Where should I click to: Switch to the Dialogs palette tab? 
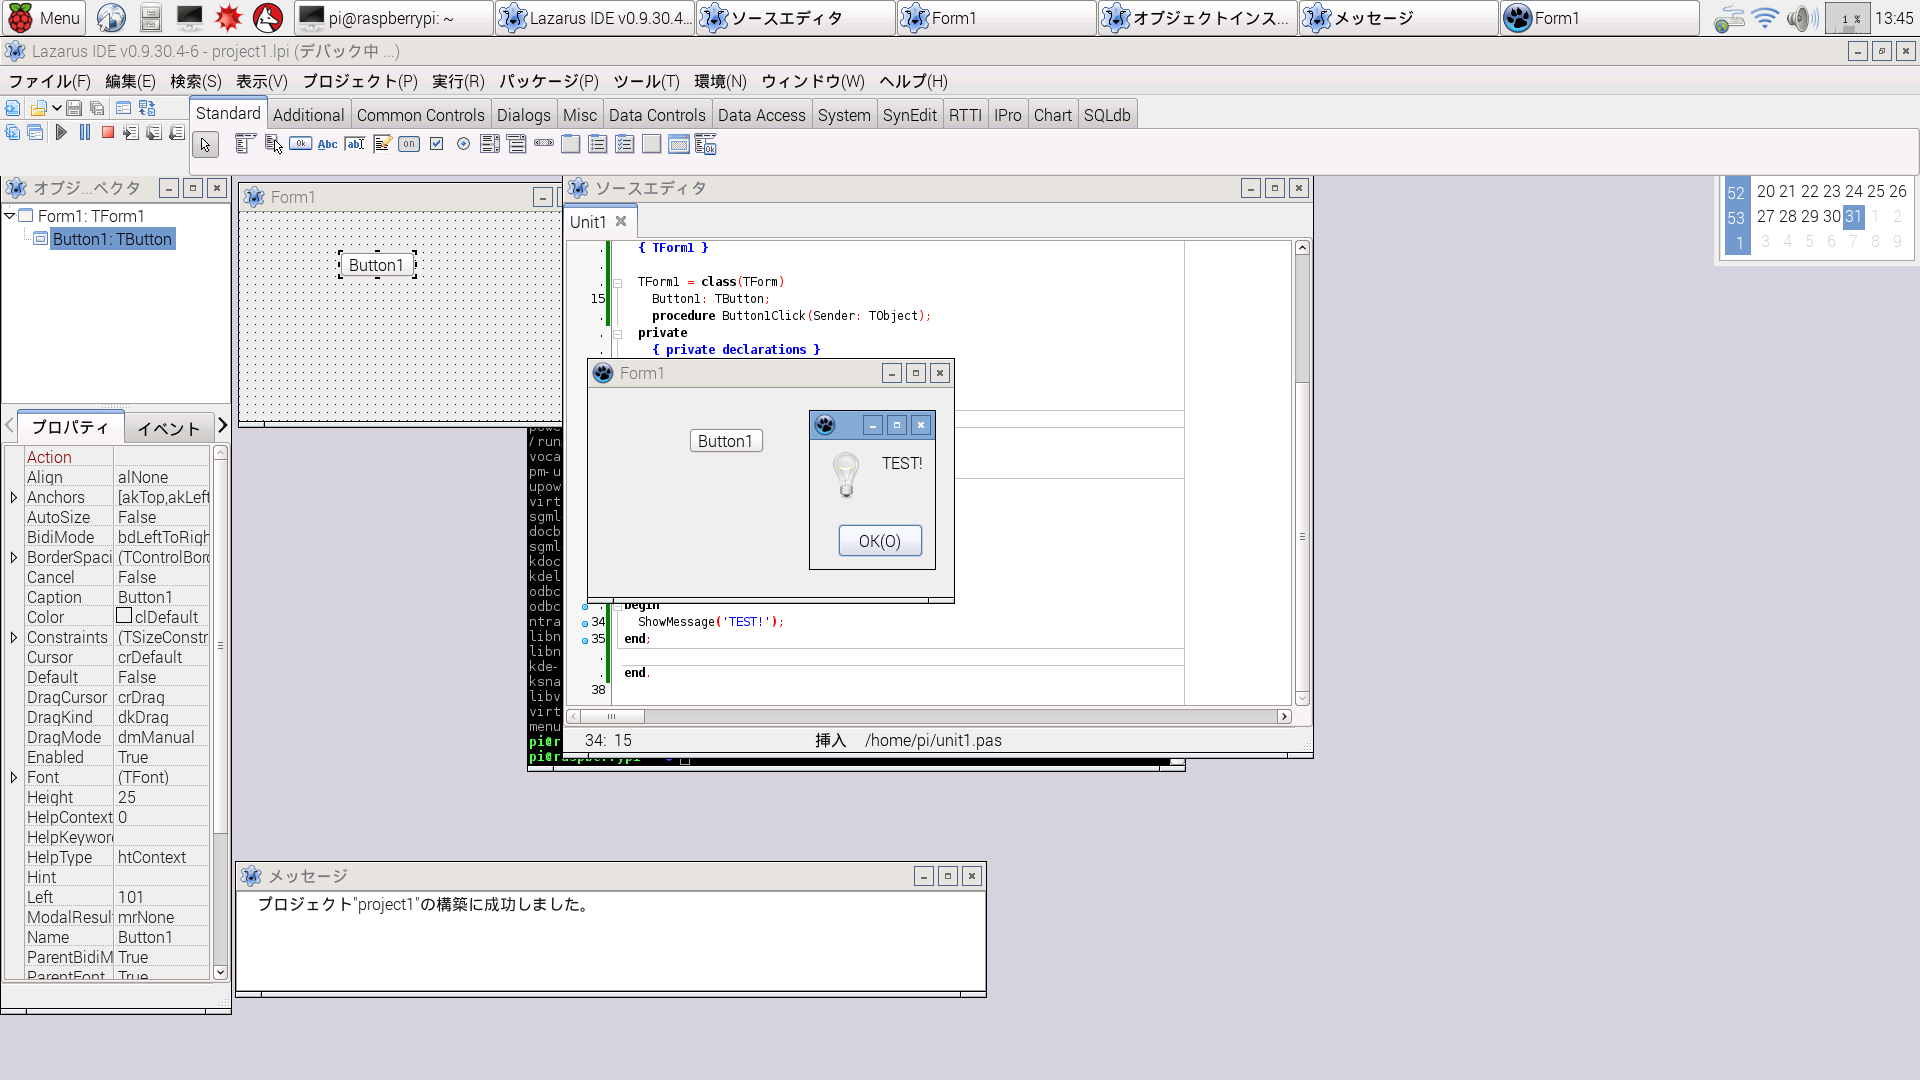point(524,115)
